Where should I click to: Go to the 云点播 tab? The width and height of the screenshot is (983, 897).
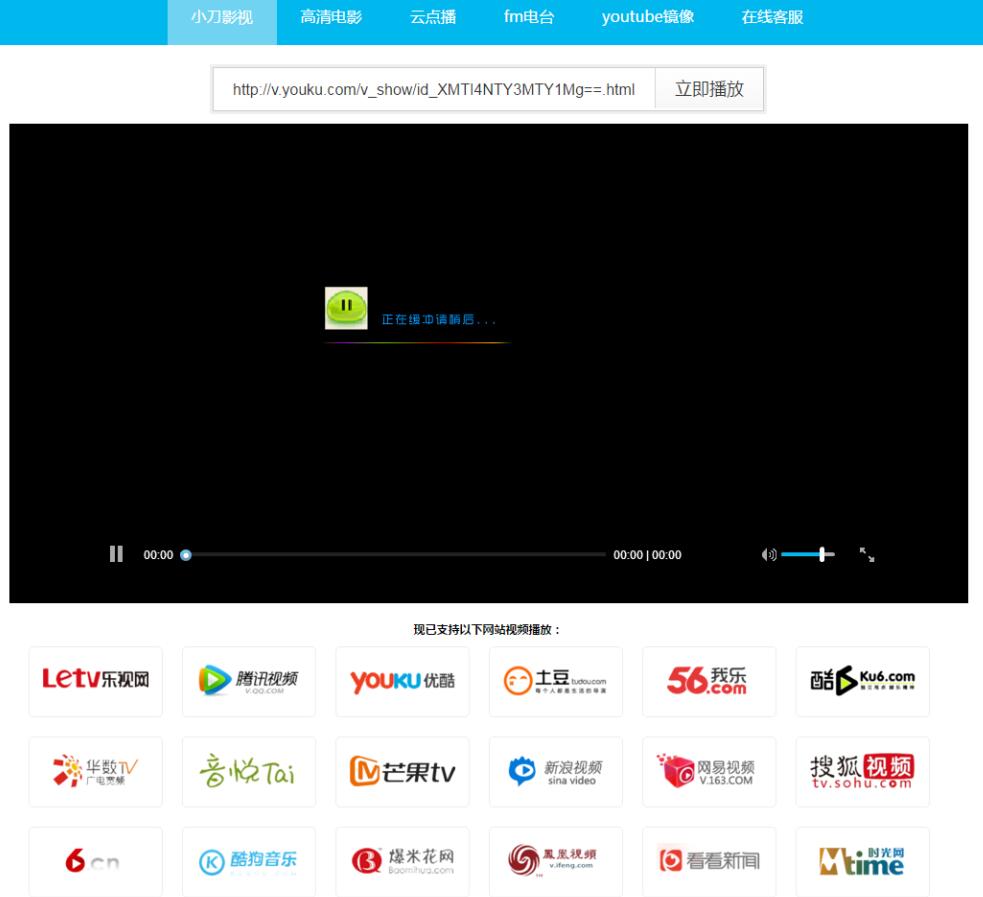coord(433,18)
